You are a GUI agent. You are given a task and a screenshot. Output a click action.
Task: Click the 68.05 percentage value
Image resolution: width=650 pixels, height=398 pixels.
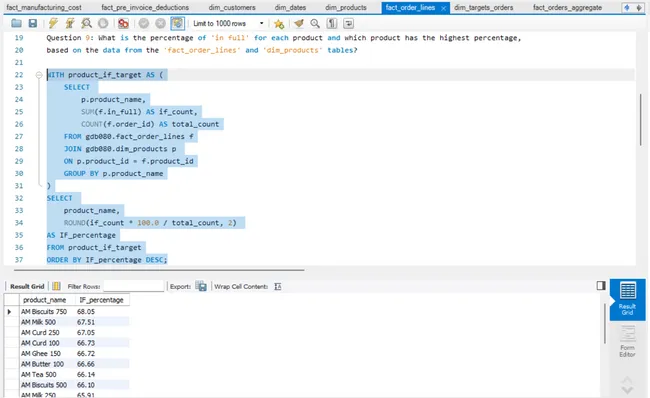86,311
